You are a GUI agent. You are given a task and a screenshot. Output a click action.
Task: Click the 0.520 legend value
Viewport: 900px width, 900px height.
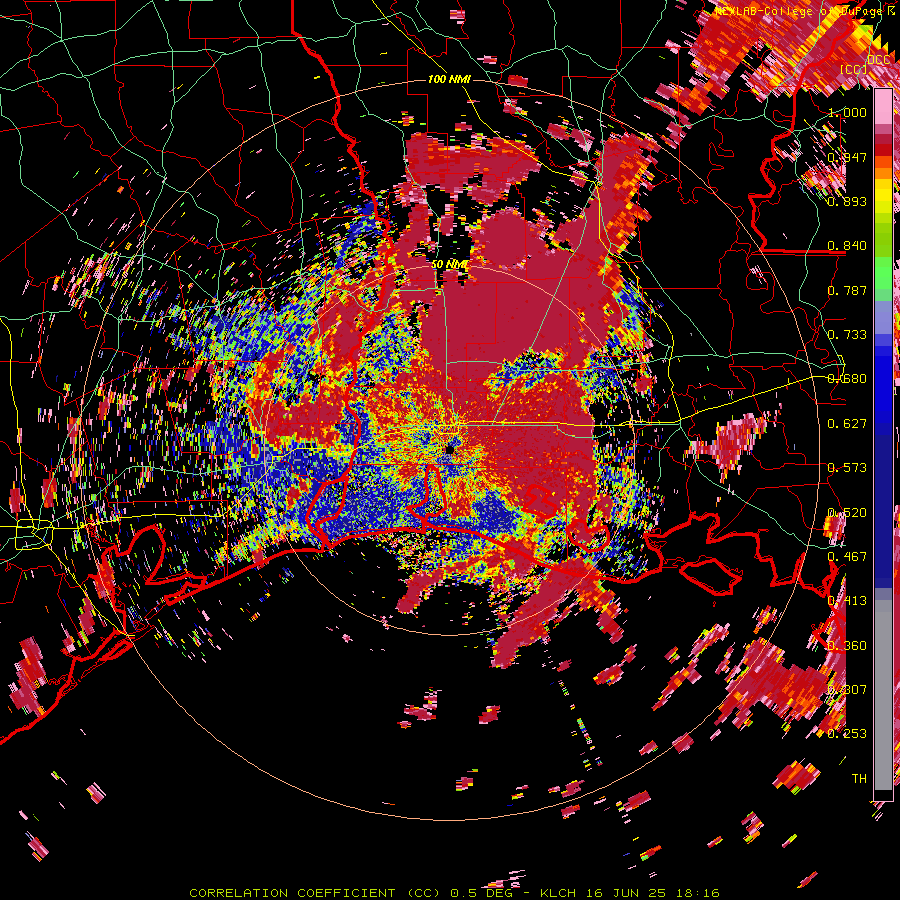click(847, 512)
